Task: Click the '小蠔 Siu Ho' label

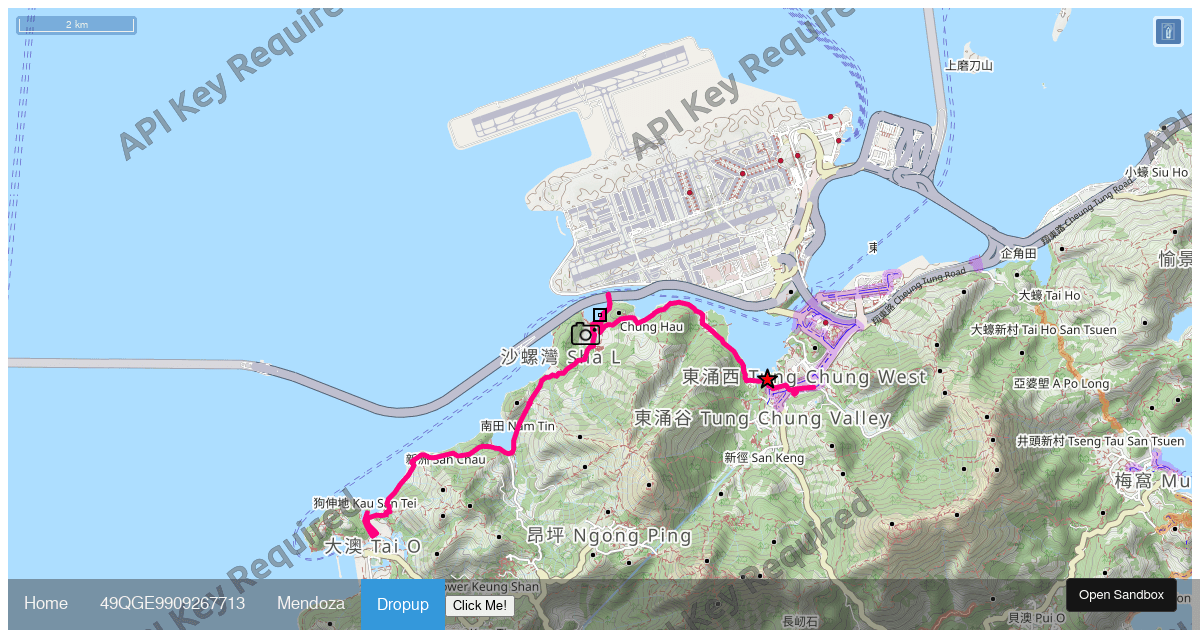Action: coord(1156,172)
